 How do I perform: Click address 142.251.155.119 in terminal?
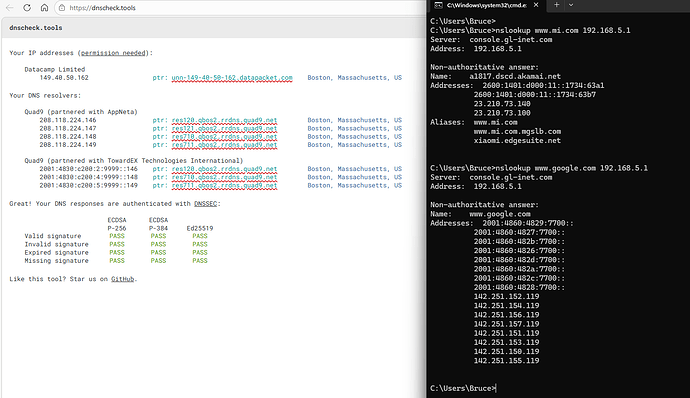(506, 361)
